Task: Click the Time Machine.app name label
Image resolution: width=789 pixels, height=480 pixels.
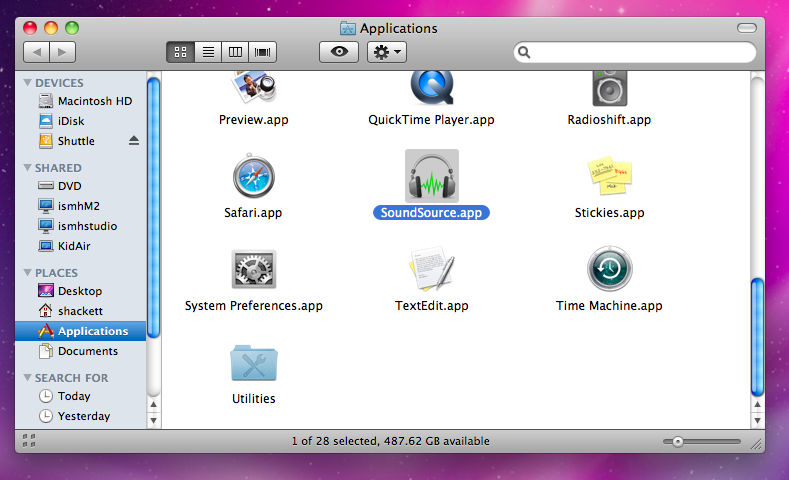Action: (x=609, y=306)
